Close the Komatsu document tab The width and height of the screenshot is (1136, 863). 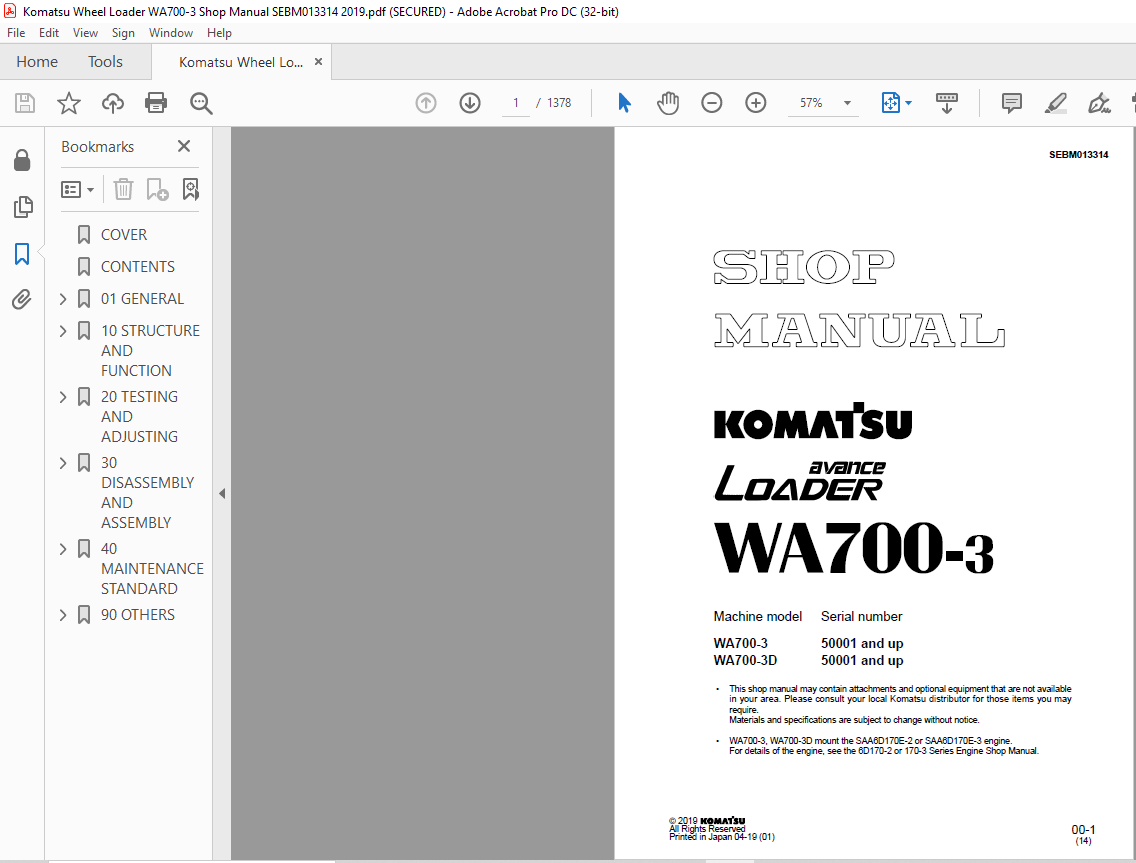(318, 62)
